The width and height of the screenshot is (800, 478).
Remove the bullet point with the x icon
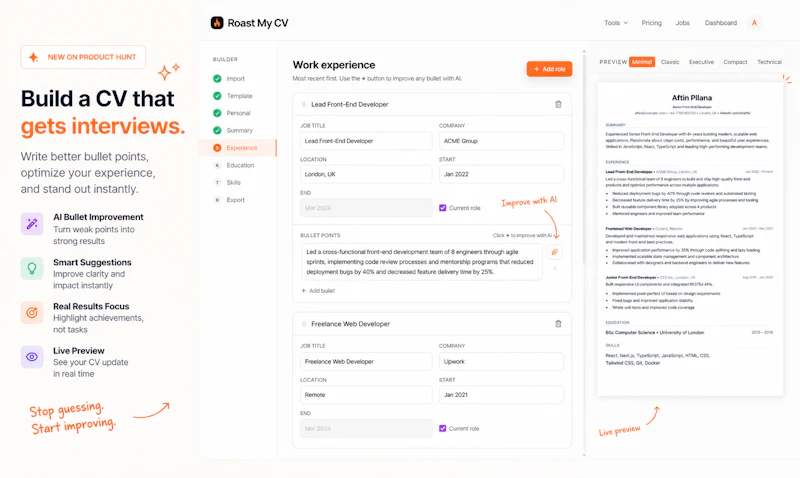click(555, 269)
